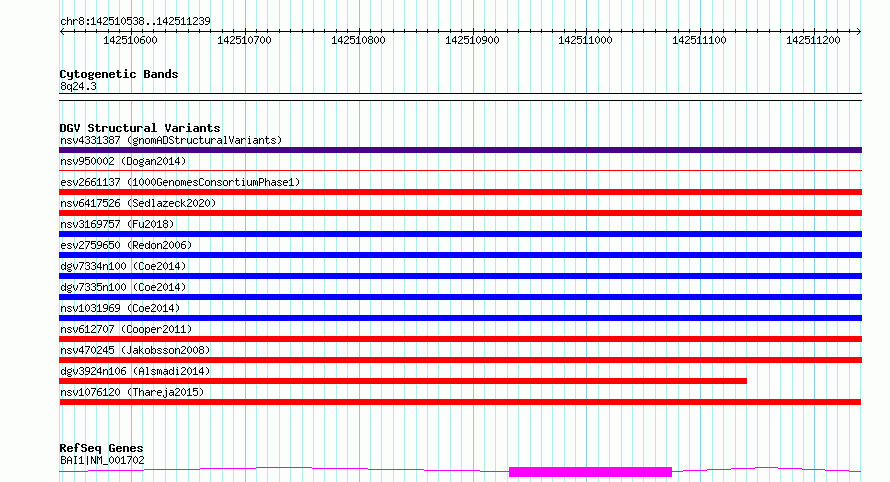
Task: Click the left arrow end of the ruler
Action: [62, 31]
